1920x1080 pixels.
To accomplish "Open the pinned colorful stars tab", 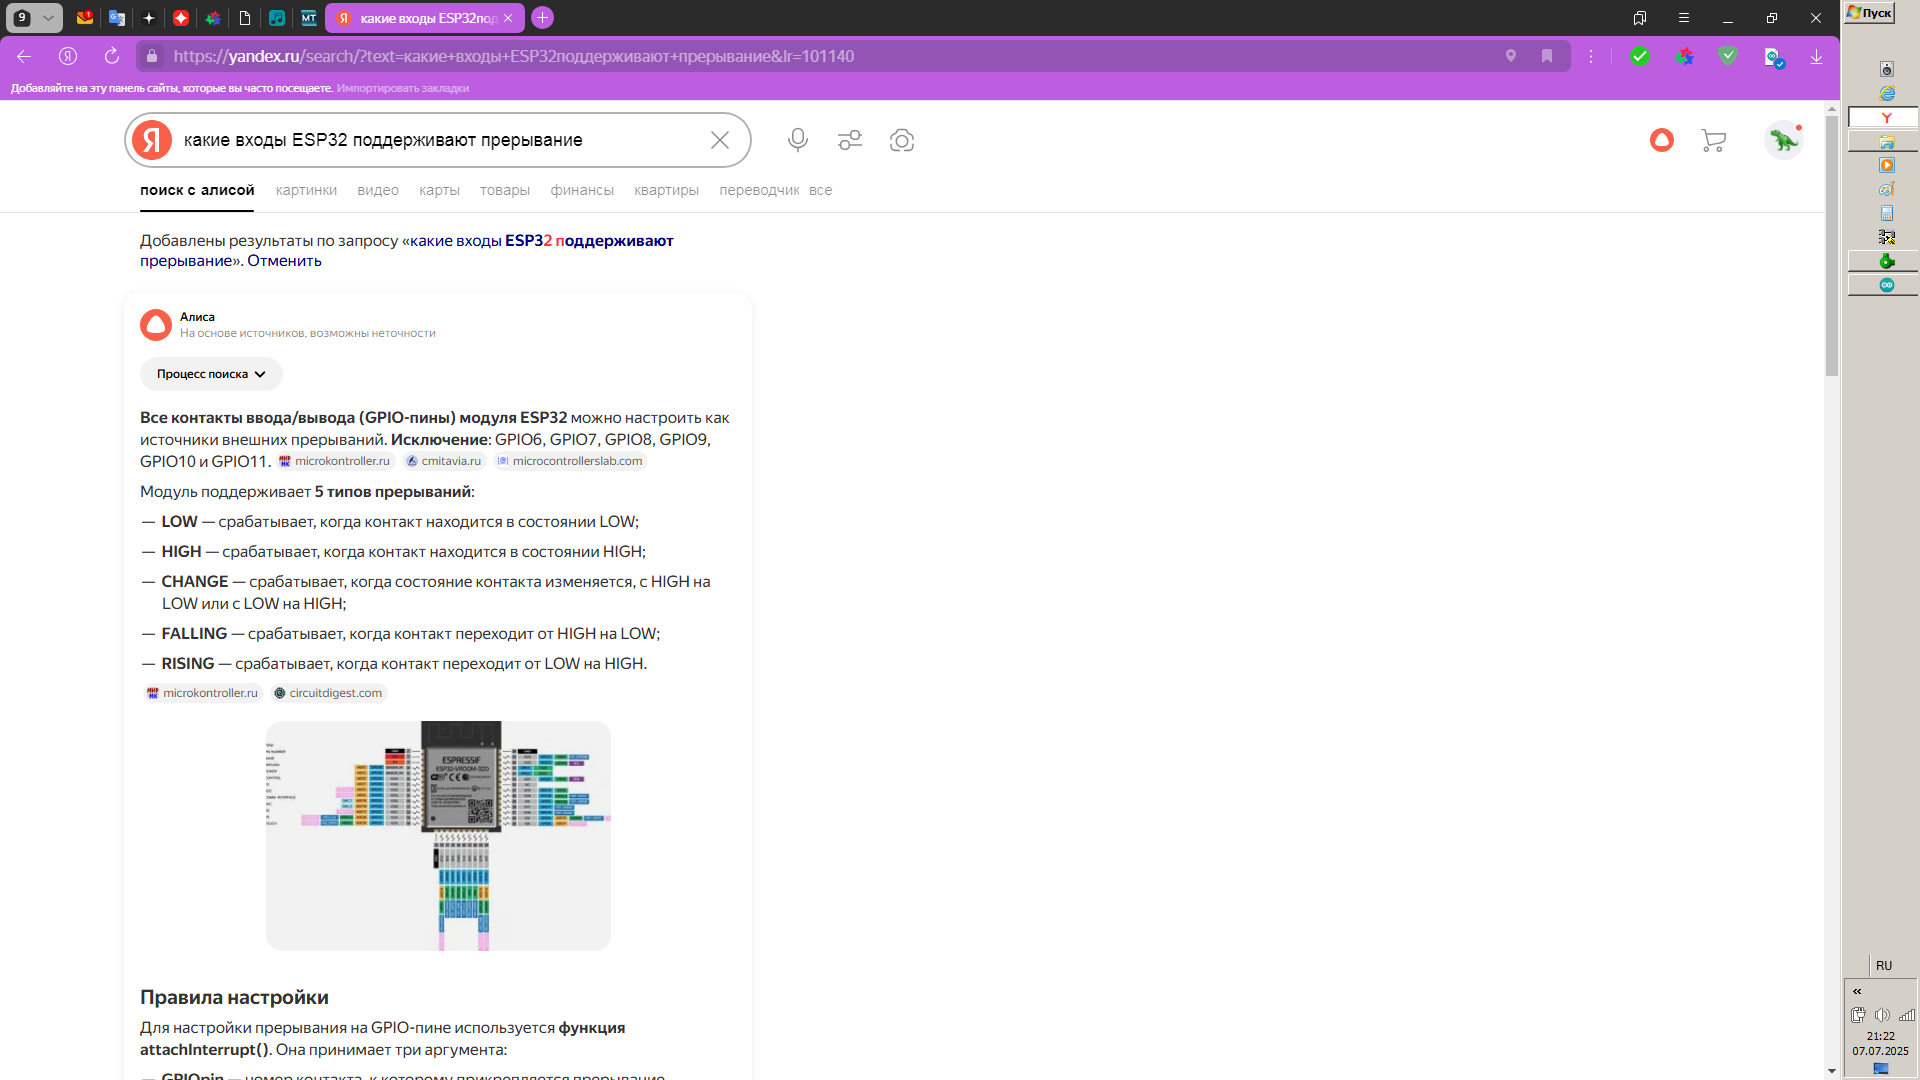I will click(213, 18).
